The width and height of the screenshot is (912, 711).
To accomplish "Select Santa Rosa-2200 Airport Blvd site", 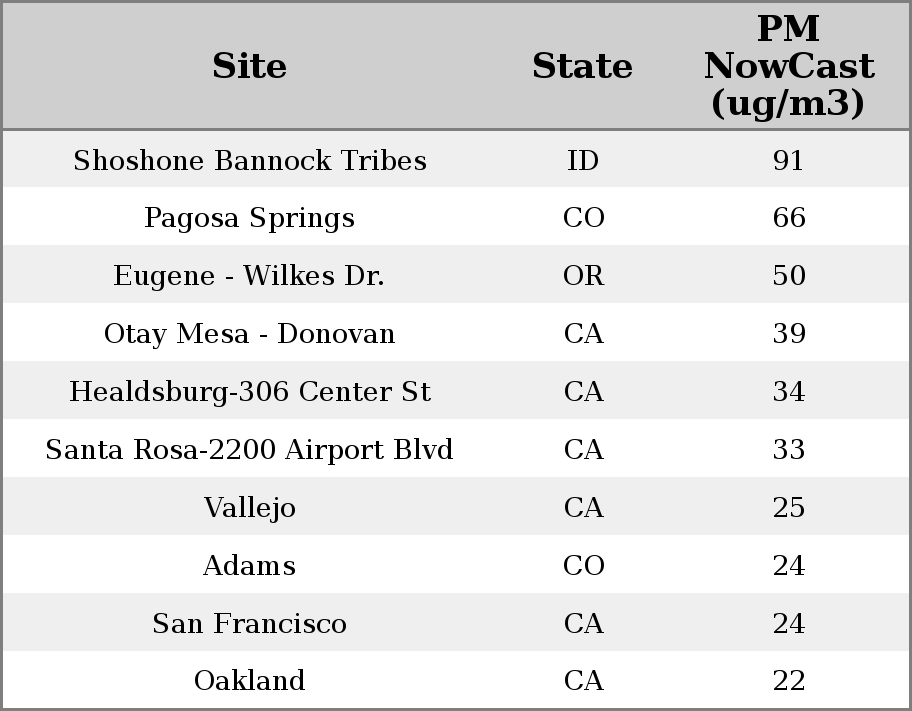I will click(249, 450).
